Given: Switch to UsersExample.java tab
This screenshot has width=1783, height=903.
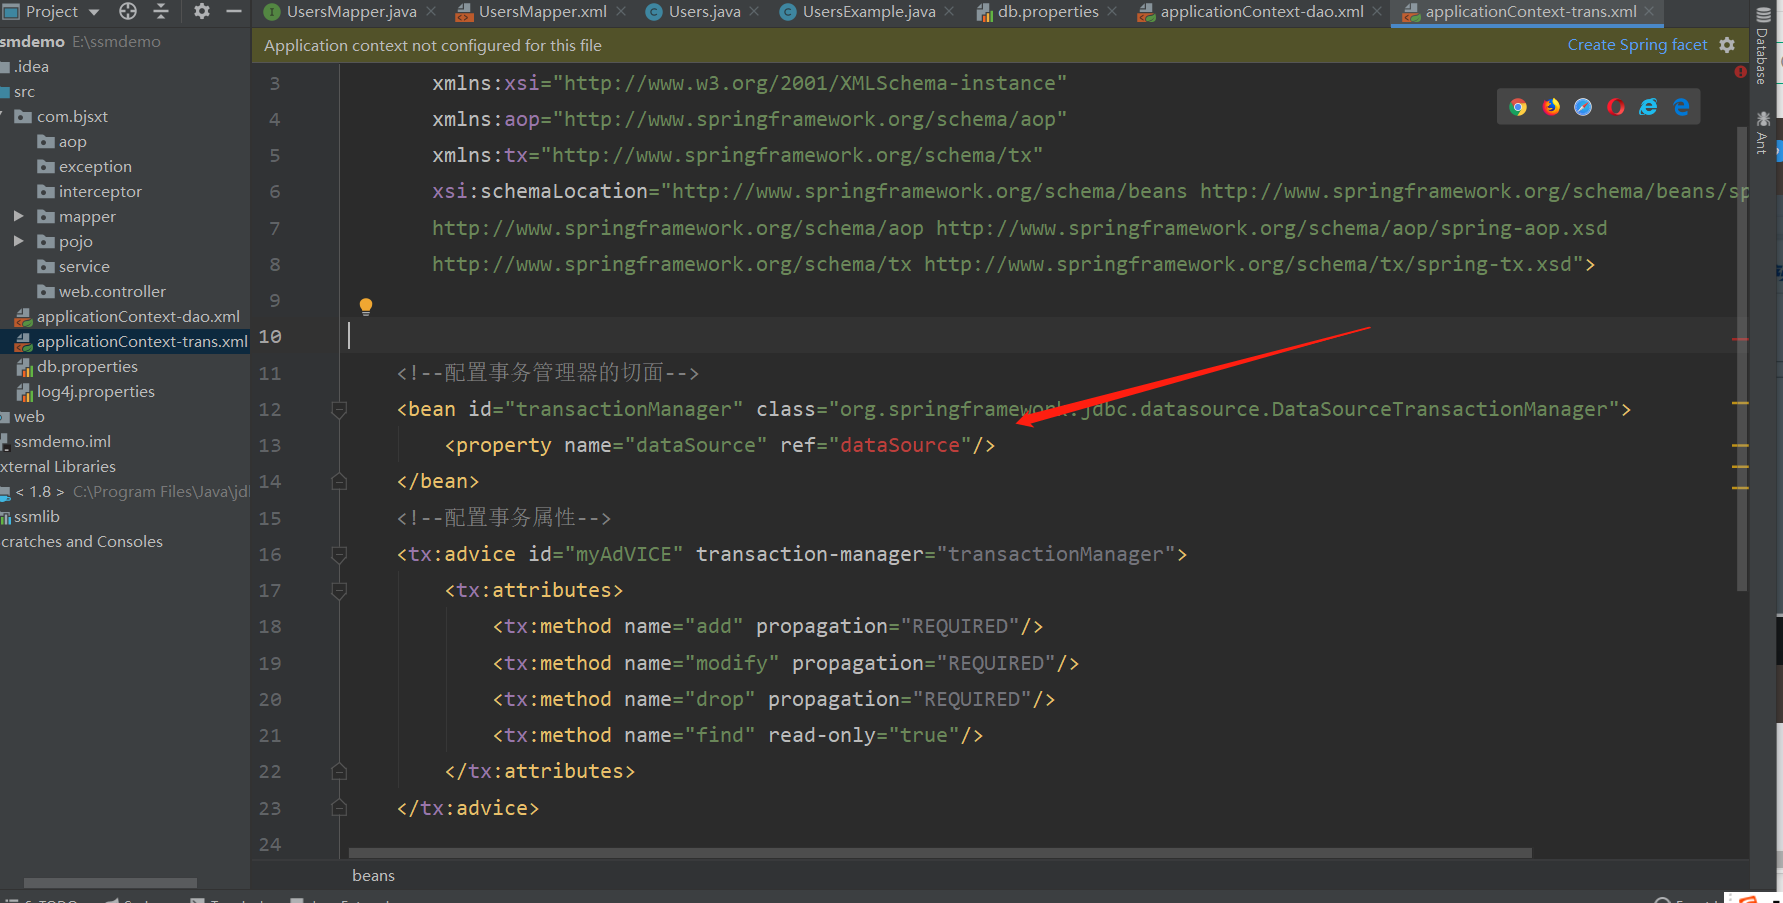Looking at the screenshot, I should point(867,12).
